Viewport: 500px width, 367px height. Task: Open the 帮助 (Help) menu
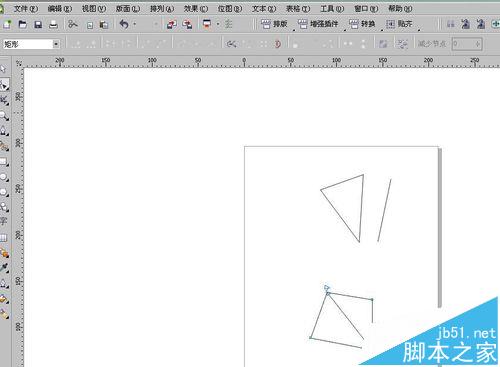(400, 8)
